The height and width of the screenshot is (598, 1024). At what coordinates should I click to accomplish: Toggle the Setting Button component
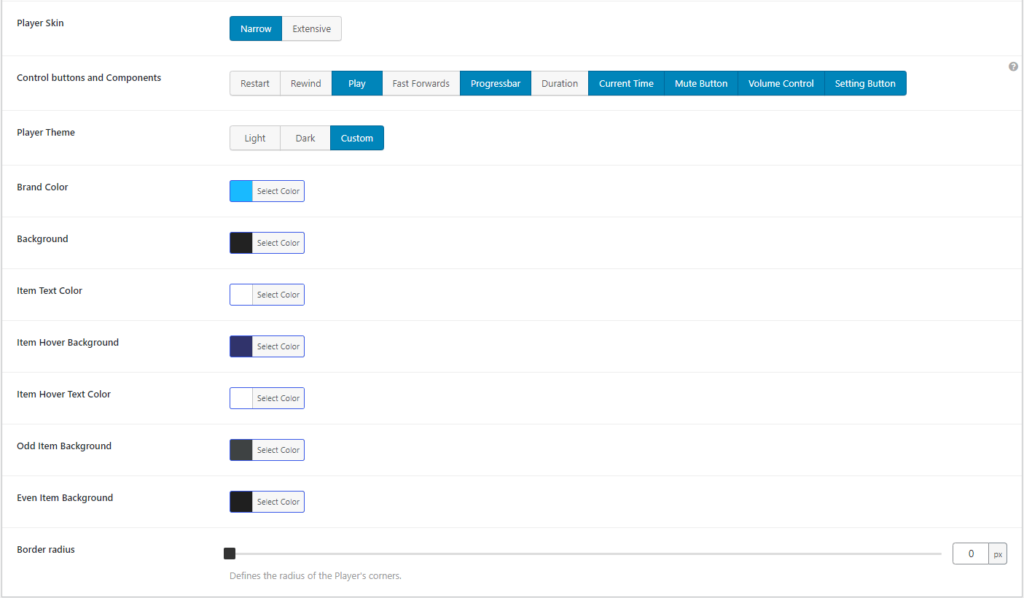click(x=864, y=83)
